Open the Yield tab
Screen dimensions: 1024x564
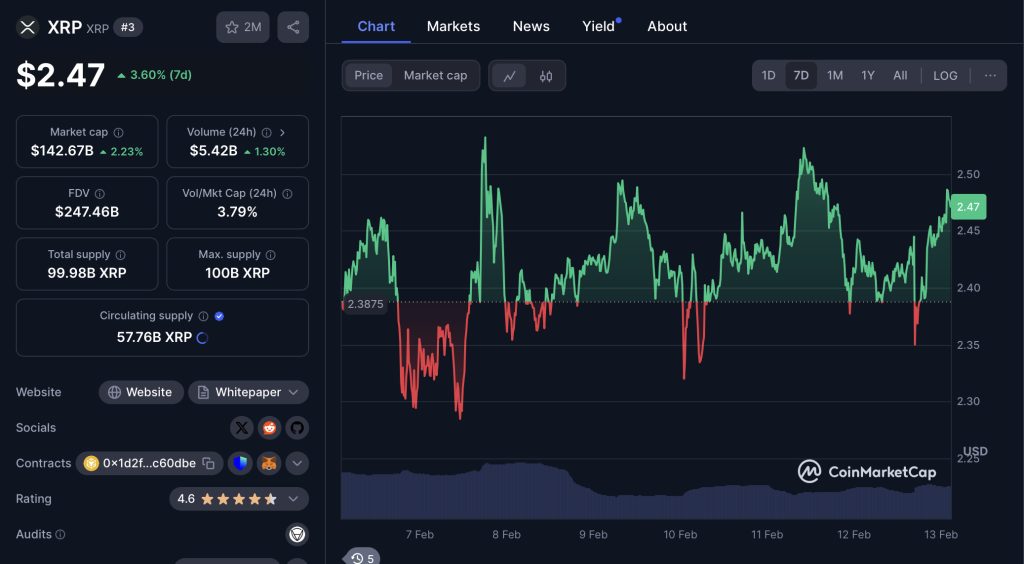tap(599, 26)
